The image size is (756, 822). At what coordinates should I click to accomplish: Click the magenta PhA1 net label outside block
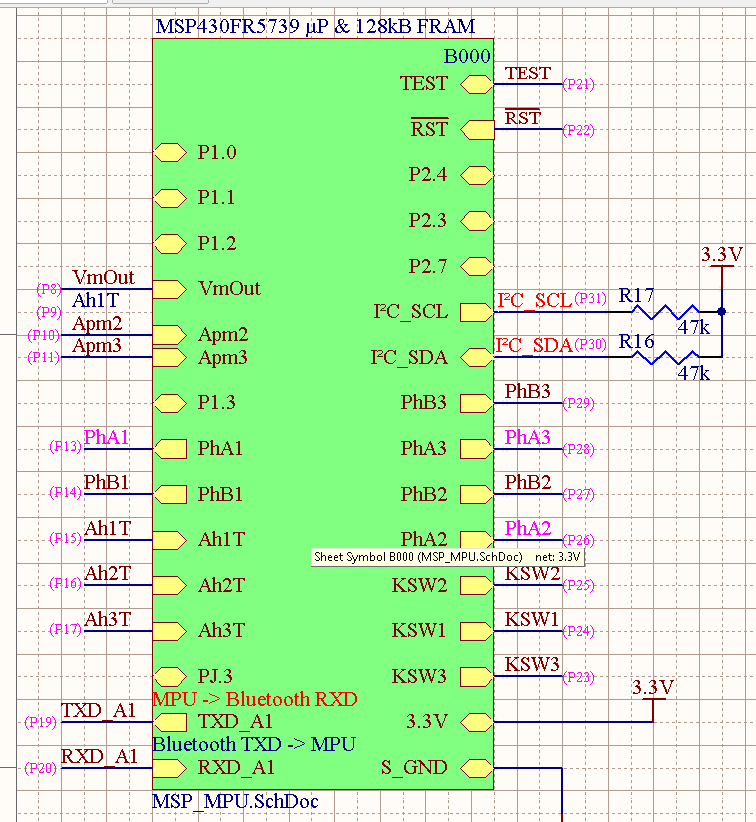106,437
